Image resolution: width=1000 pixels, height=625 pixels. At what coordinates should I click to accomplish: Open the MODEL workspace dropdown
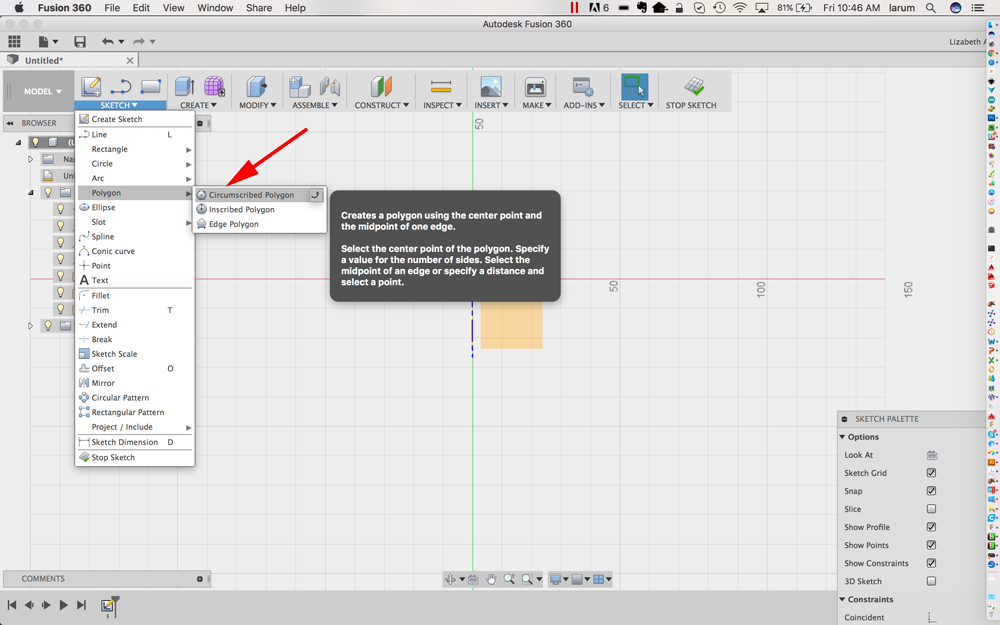[43, 91]
